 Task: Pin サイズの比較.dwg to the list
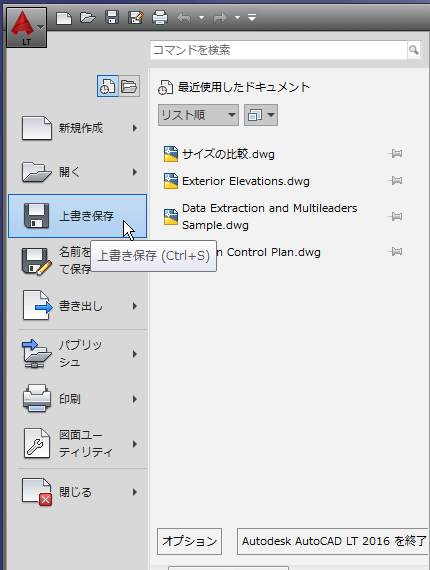(395, 153)
